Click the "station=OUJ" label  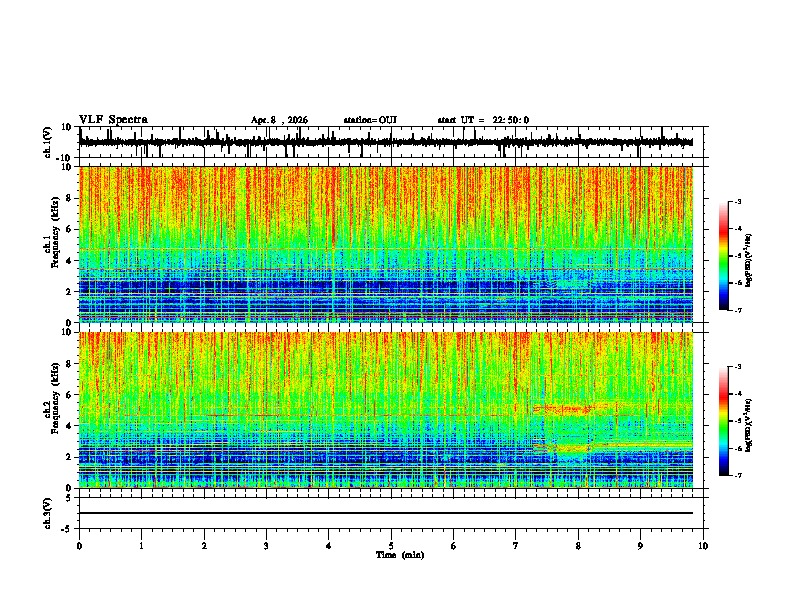point(370,120)
